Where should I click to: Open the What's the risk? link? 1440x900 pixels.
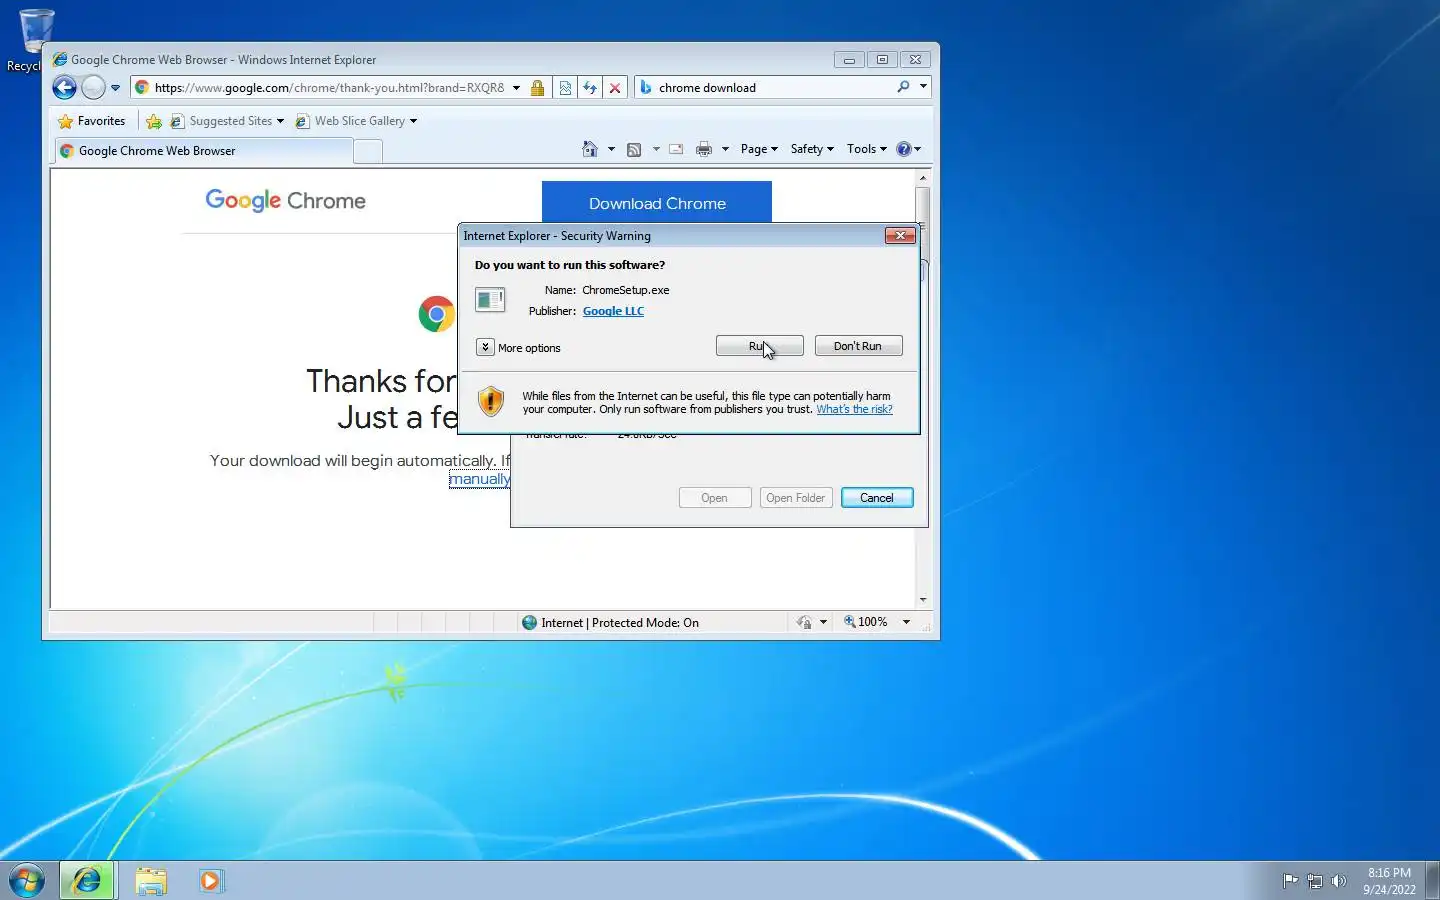(x=854, y=409)
